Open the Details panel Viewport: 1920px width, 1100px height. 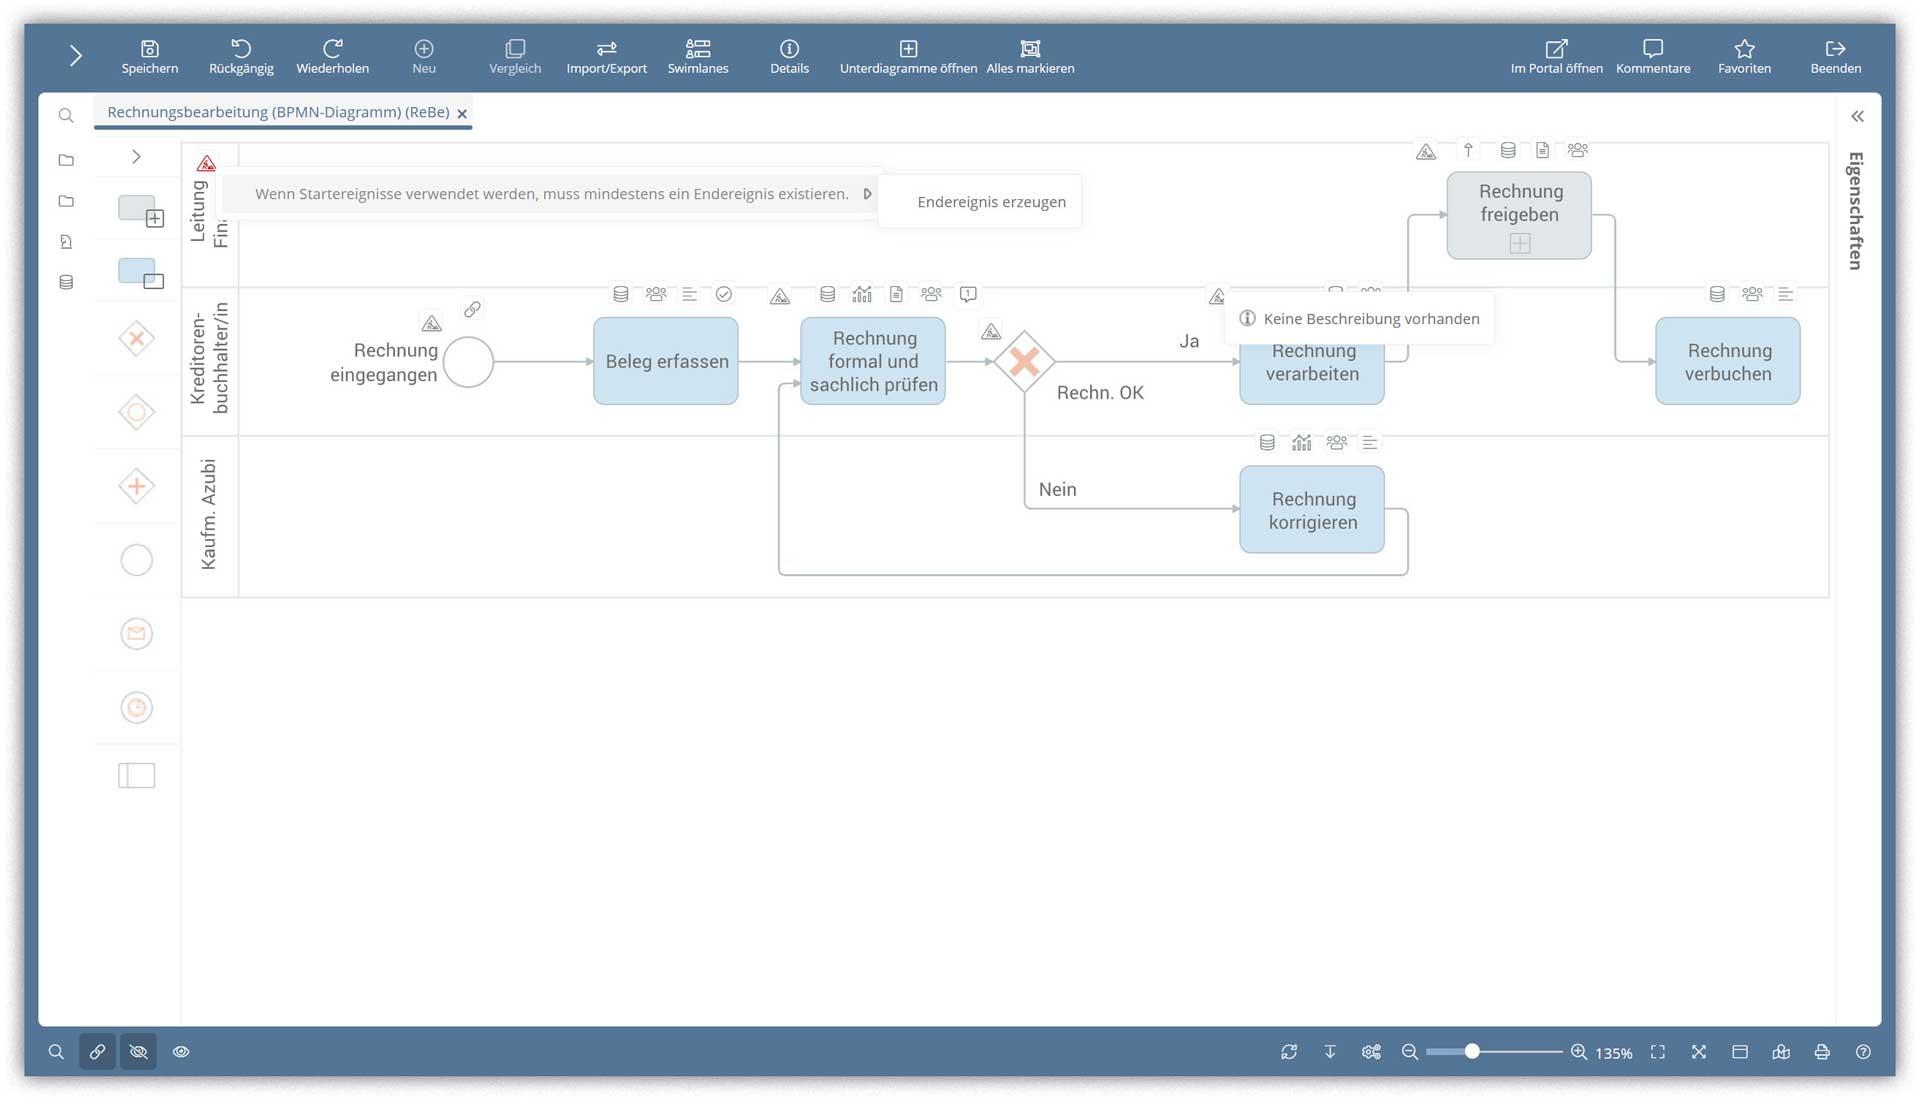point(789,57)
